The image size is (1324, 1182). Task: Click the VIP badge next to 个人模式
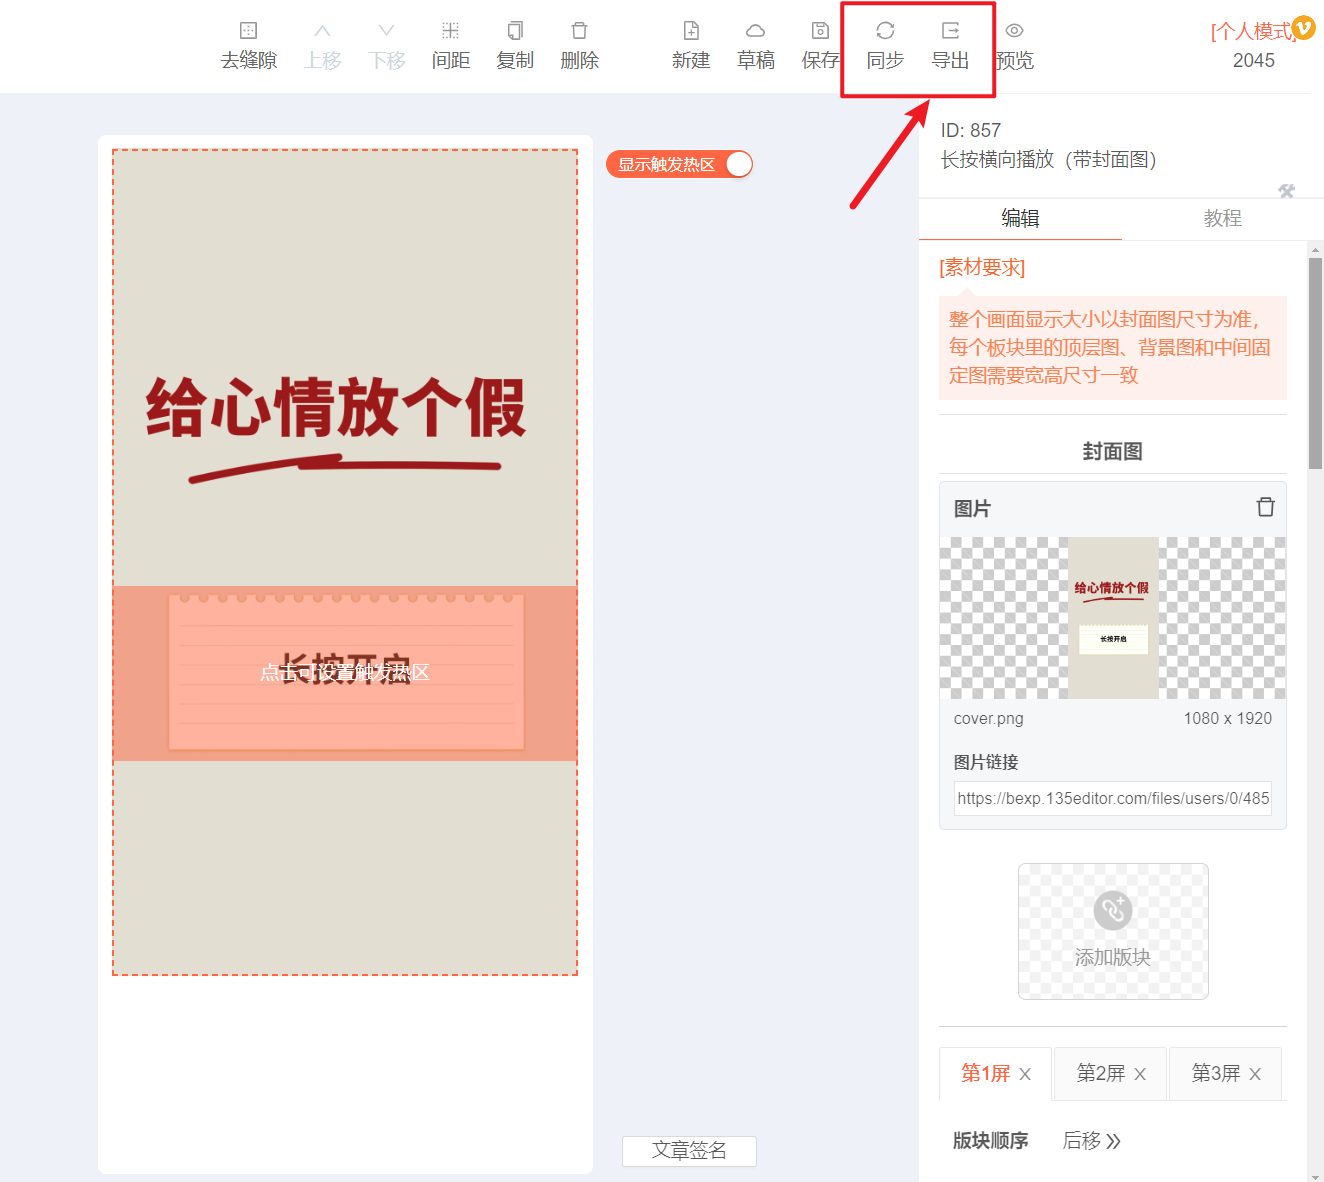1303,28
